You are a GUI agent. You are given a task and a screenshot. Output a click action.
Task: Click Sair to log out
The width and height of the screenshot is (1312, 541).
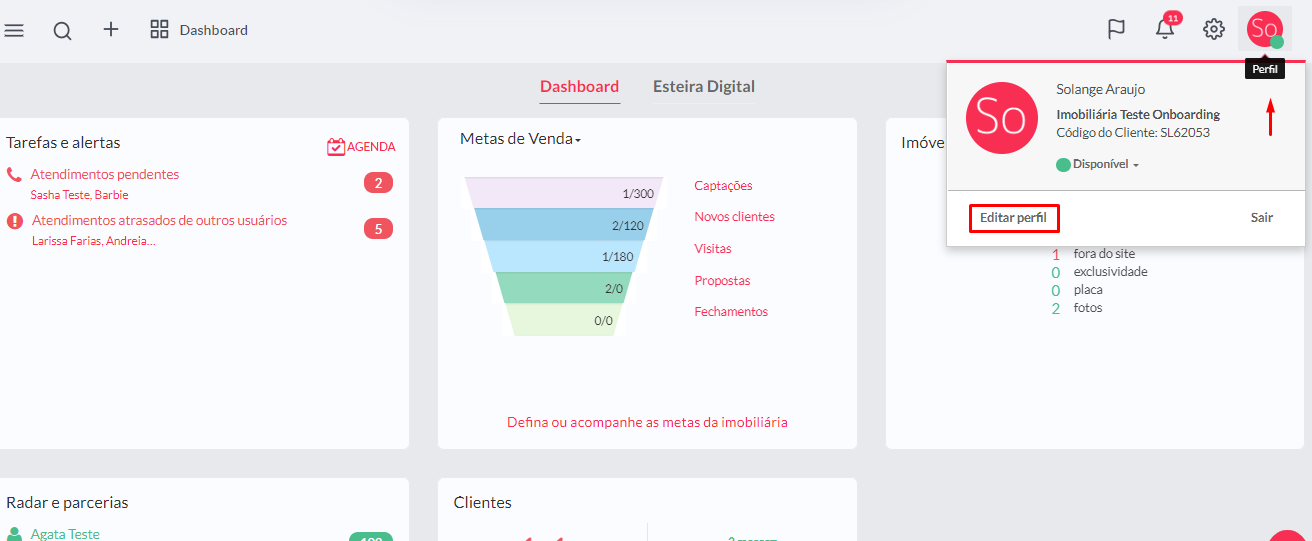(1262, 218)
